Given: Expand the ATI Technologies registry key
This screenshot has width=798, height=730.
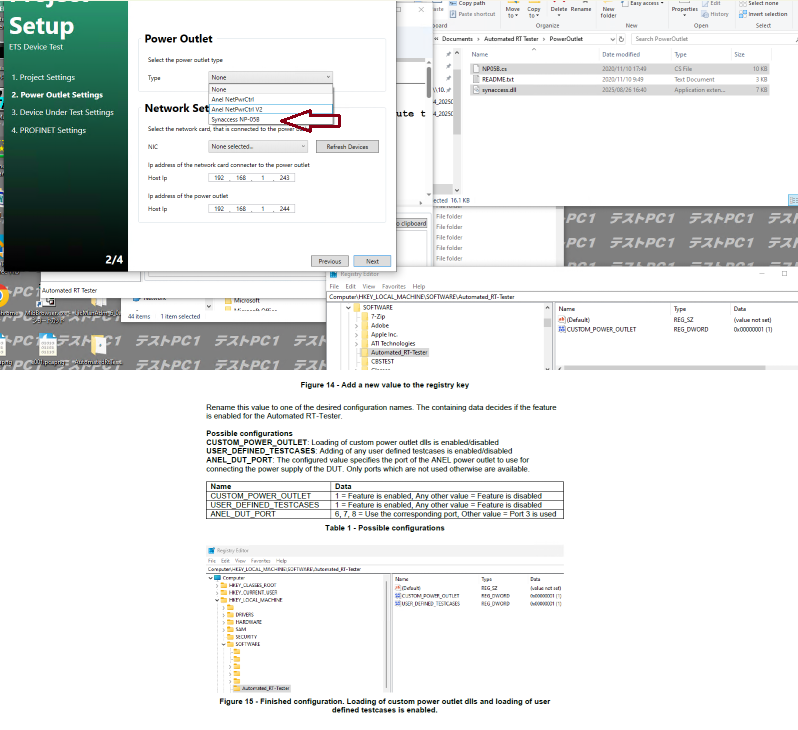Looking at the screenshot, I should (x=356, y=344).
